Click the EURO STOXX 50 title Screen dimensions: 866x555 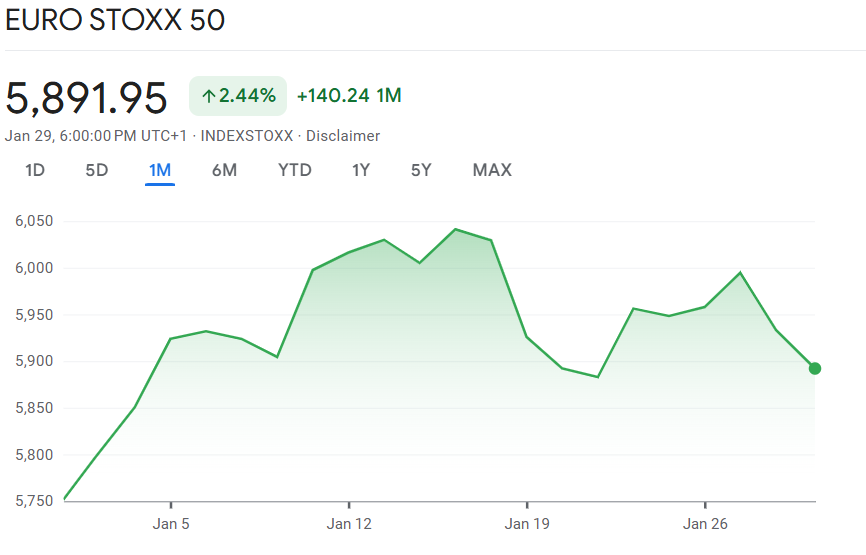(115, 21)
